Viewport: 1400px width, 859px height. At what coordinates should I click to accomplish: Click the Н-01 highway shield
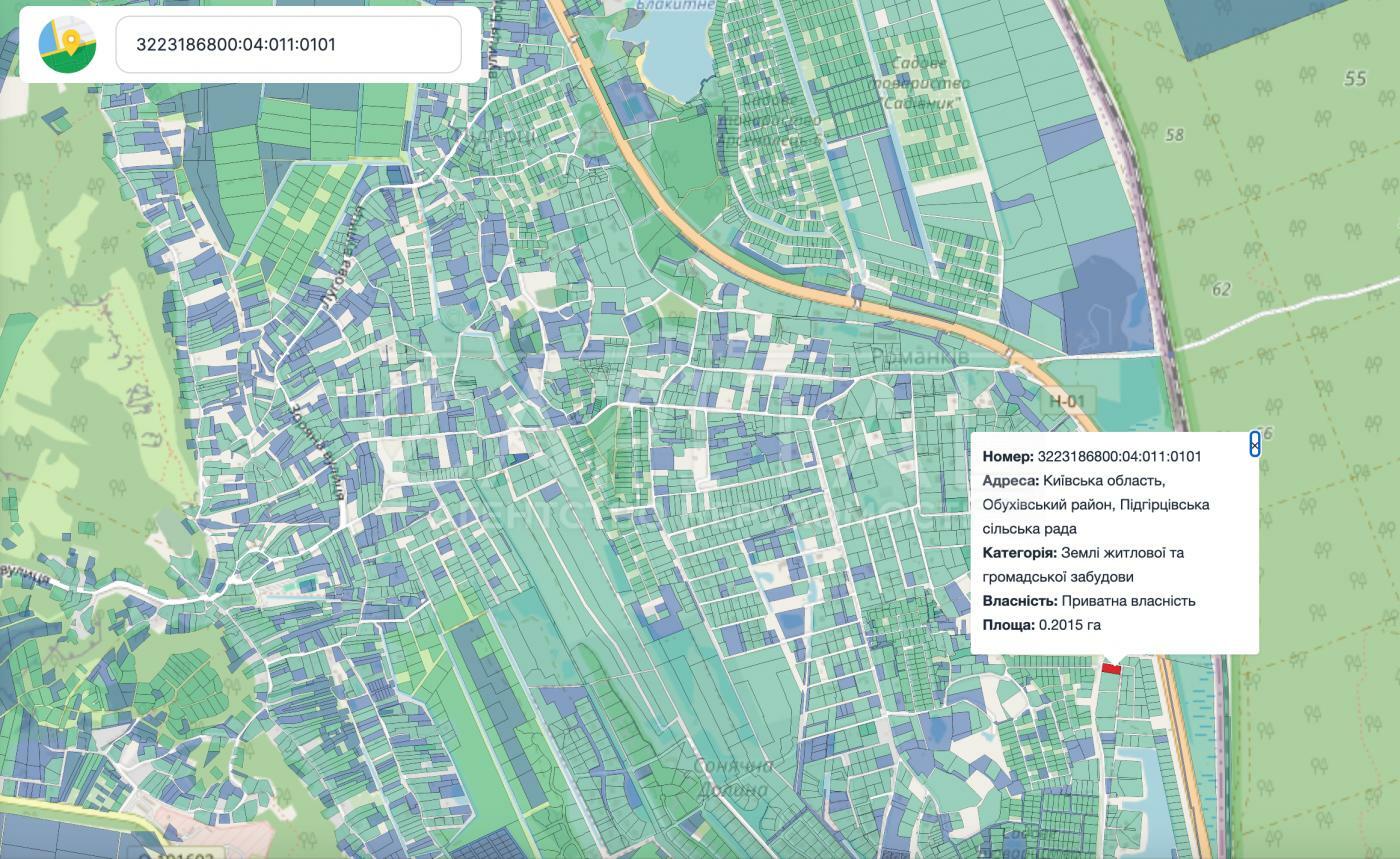(1067, 402)
